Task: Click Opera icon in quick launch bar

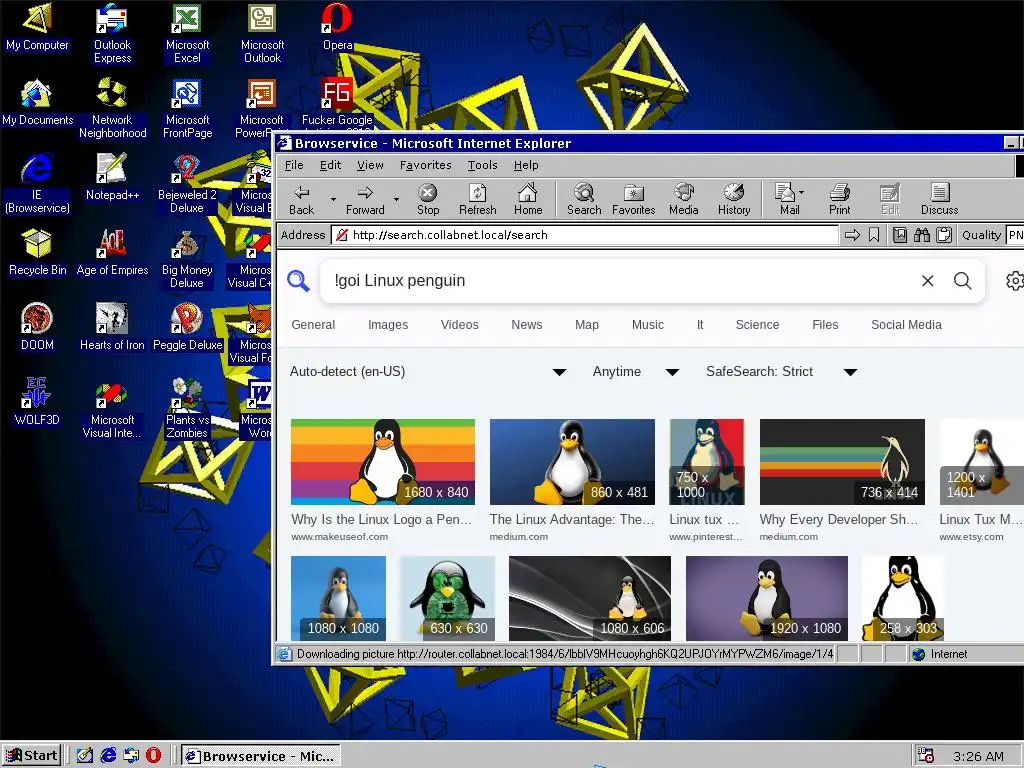Action: (153, 756)
